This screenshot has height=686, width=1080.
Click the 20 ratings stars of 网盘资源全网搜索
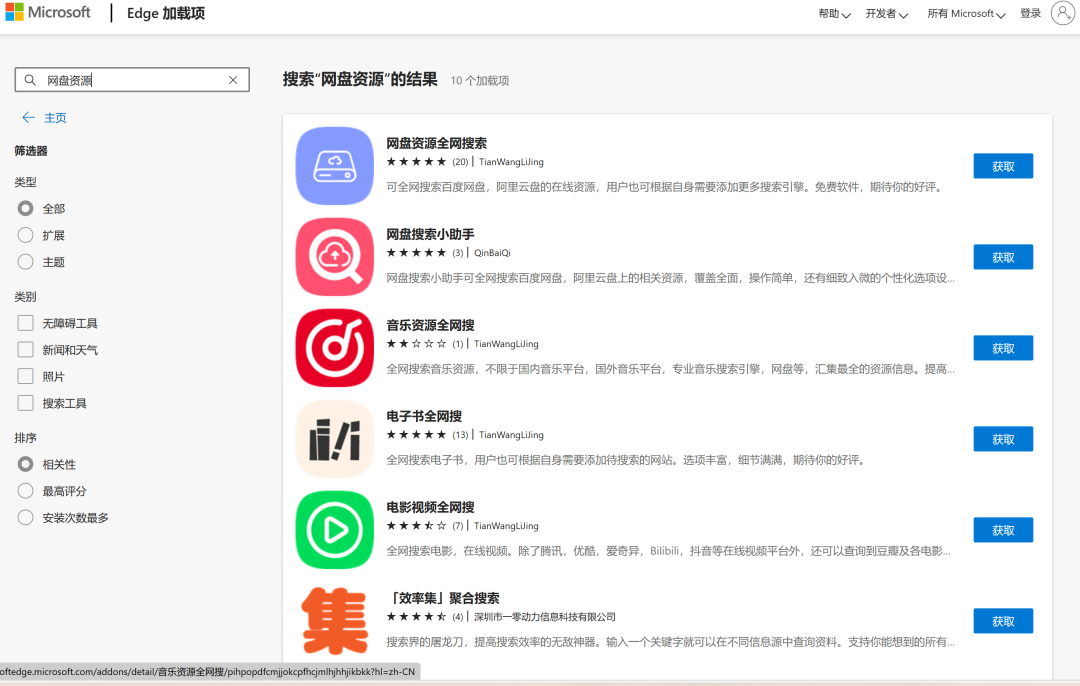click(417, 162)
